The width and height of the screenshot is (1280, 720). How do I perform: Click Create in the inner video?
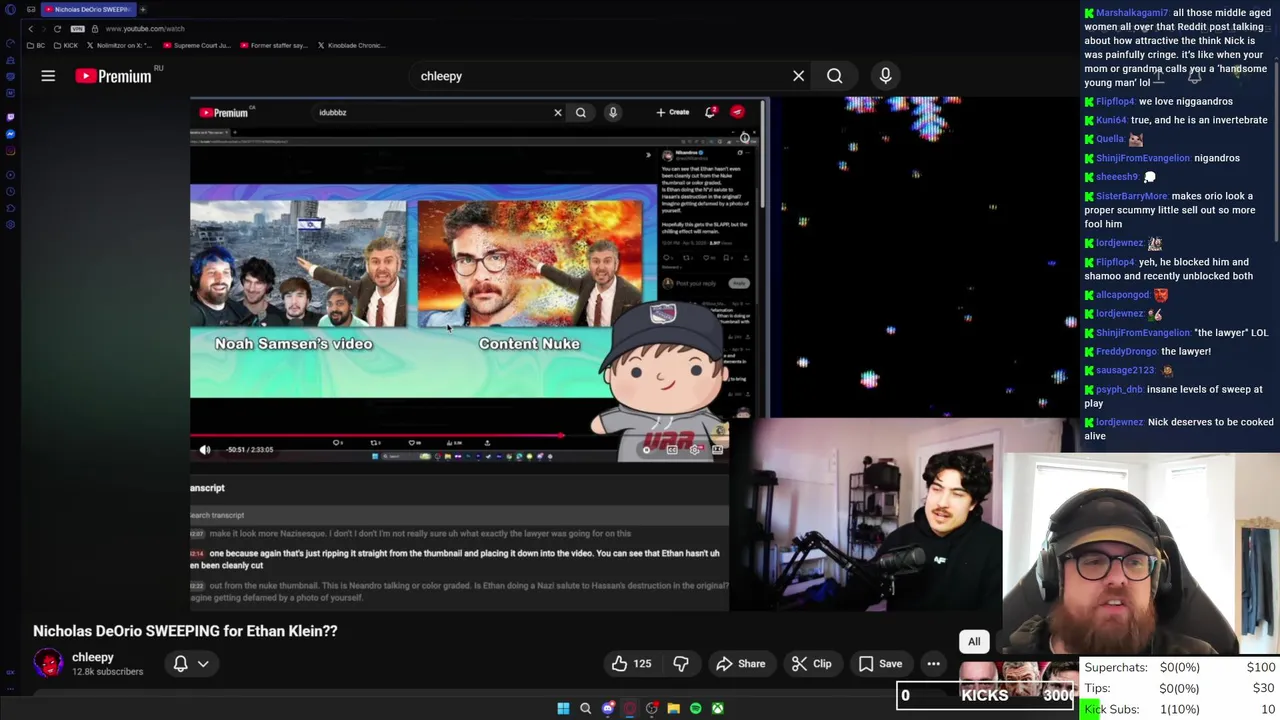673,112
